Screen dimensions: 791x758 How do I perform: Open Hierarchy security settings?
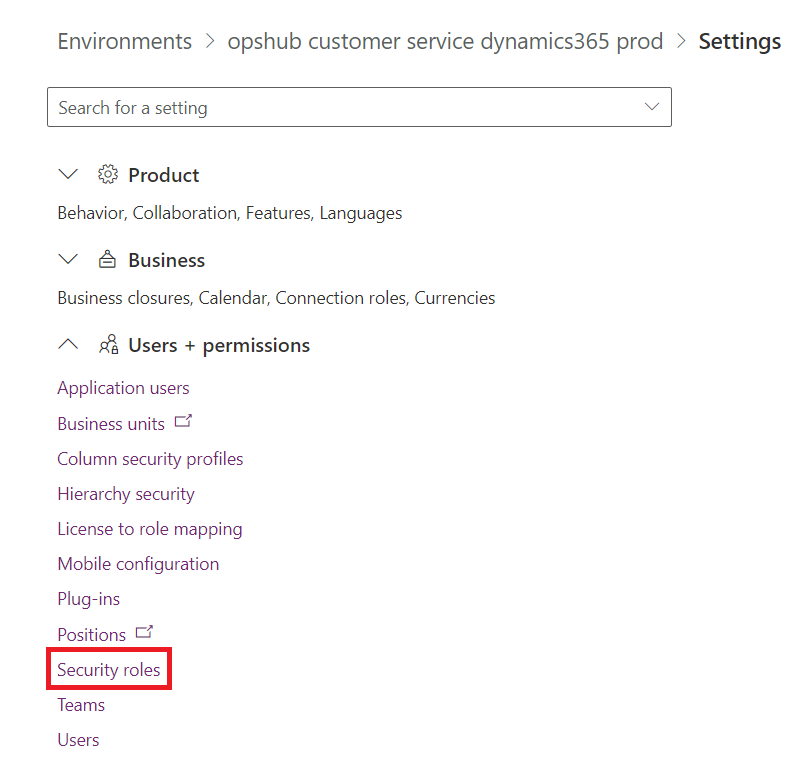point(126,494)
